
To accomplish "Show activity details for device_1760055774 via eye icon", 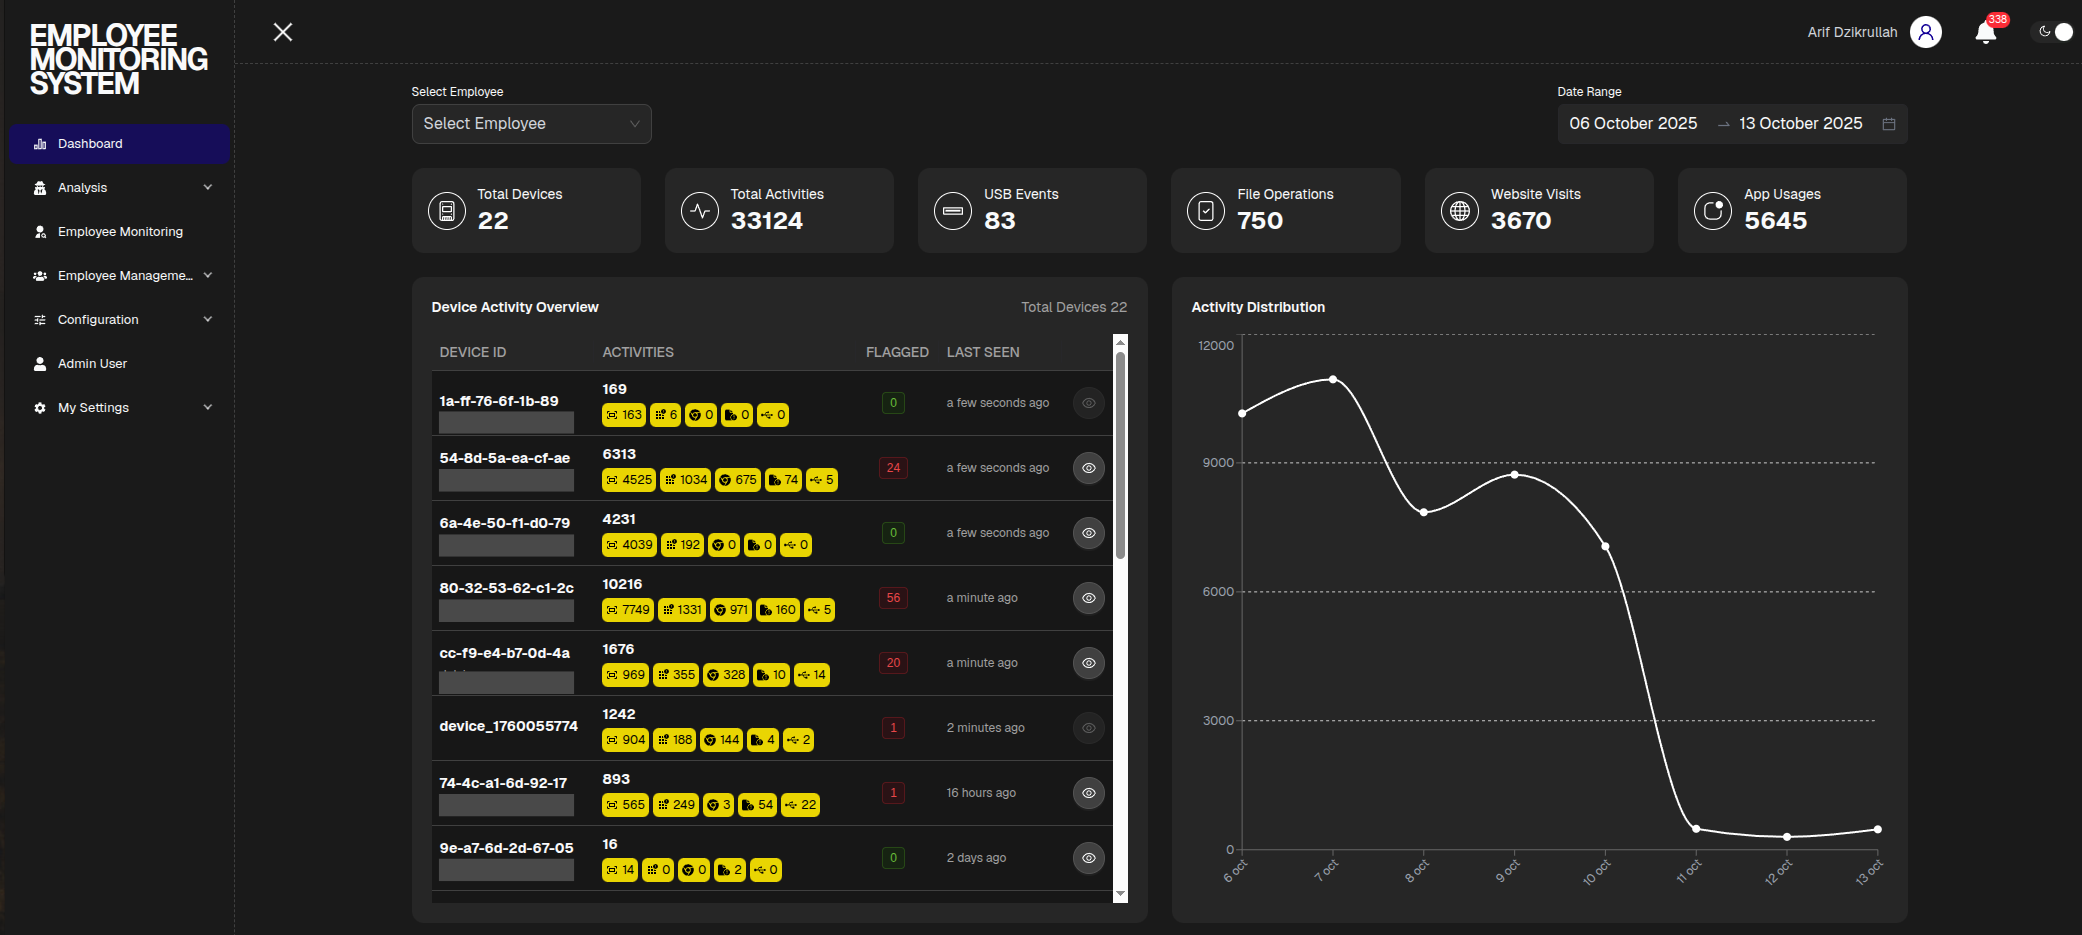I will click(1088, 728).
